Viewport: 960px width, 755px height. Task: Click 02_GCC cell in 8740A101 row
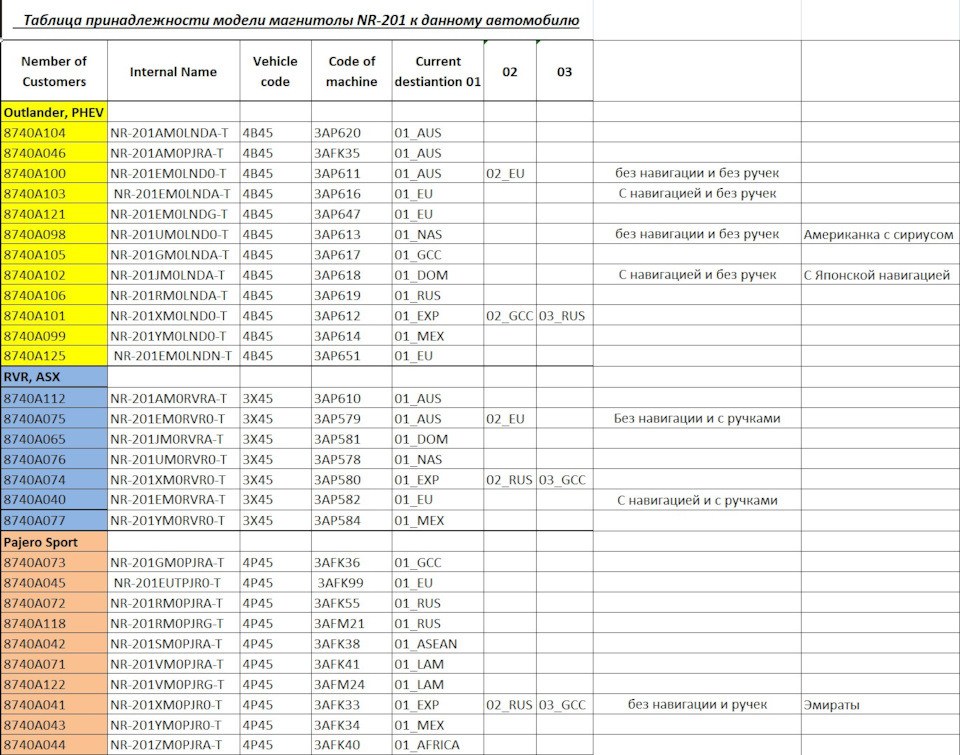[509, 315]
